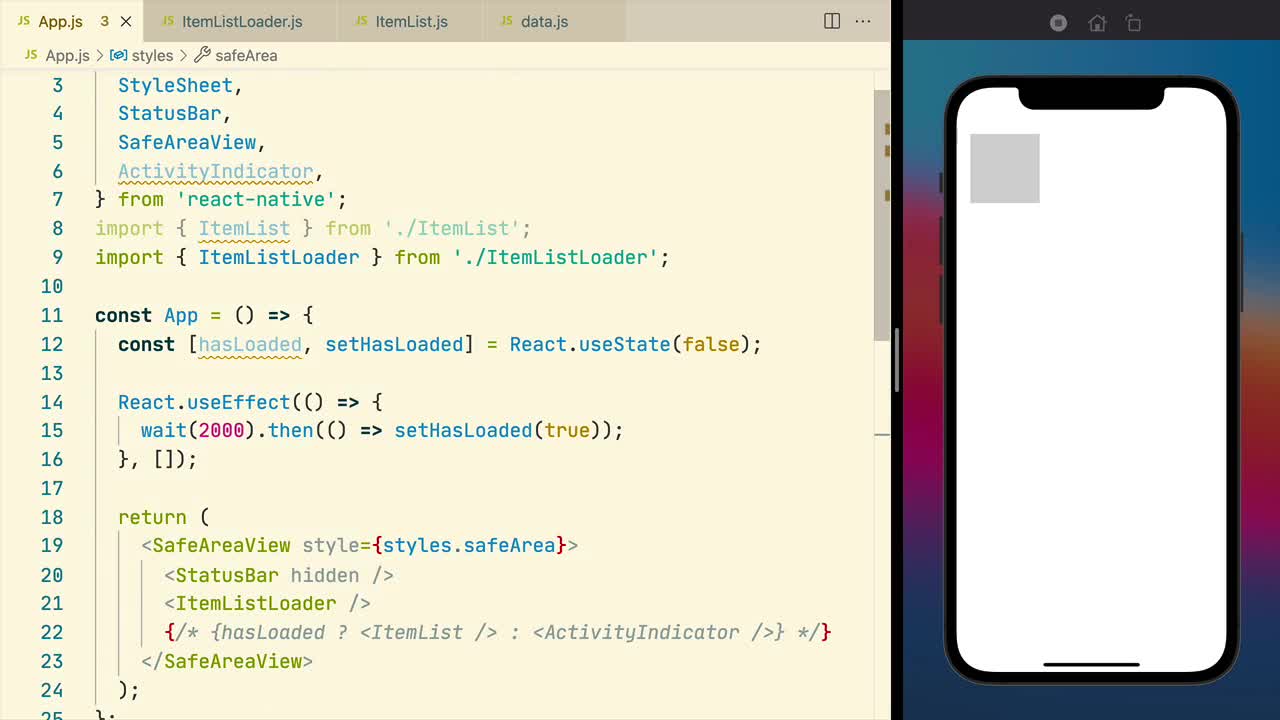Screen dimensions: 1280x720
Task: Expand the App.js breadcrumb dropdown
Action: point(67,56)
